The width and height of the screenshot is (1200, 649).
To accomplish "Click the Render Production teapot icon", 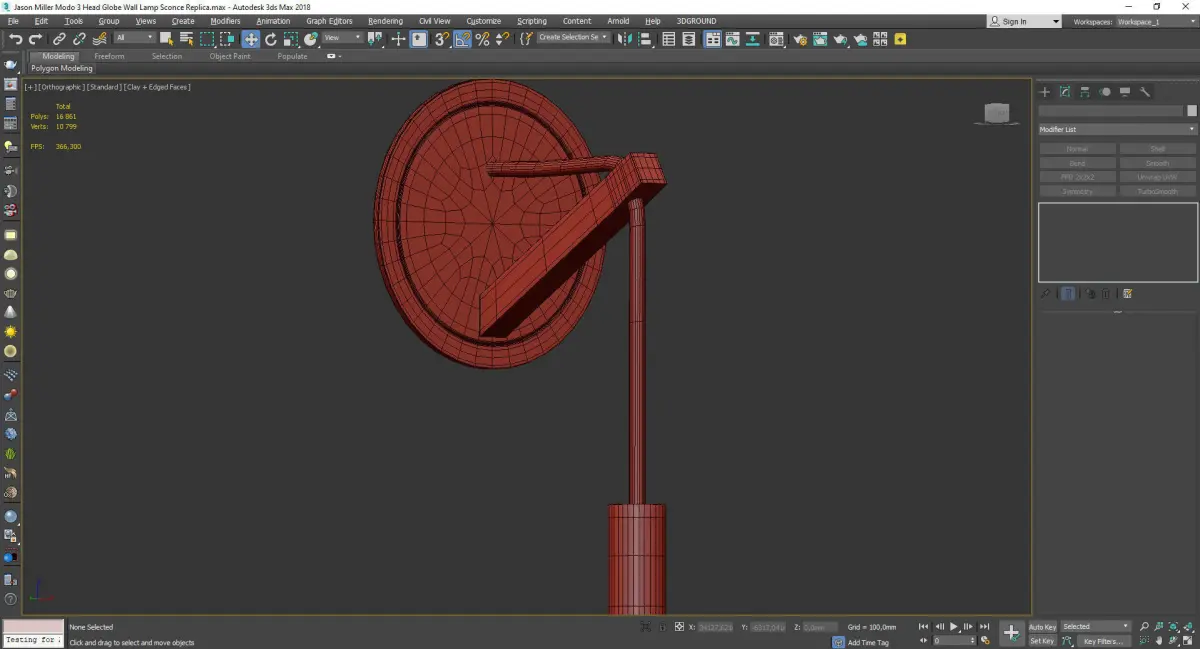I will [840, 39].
